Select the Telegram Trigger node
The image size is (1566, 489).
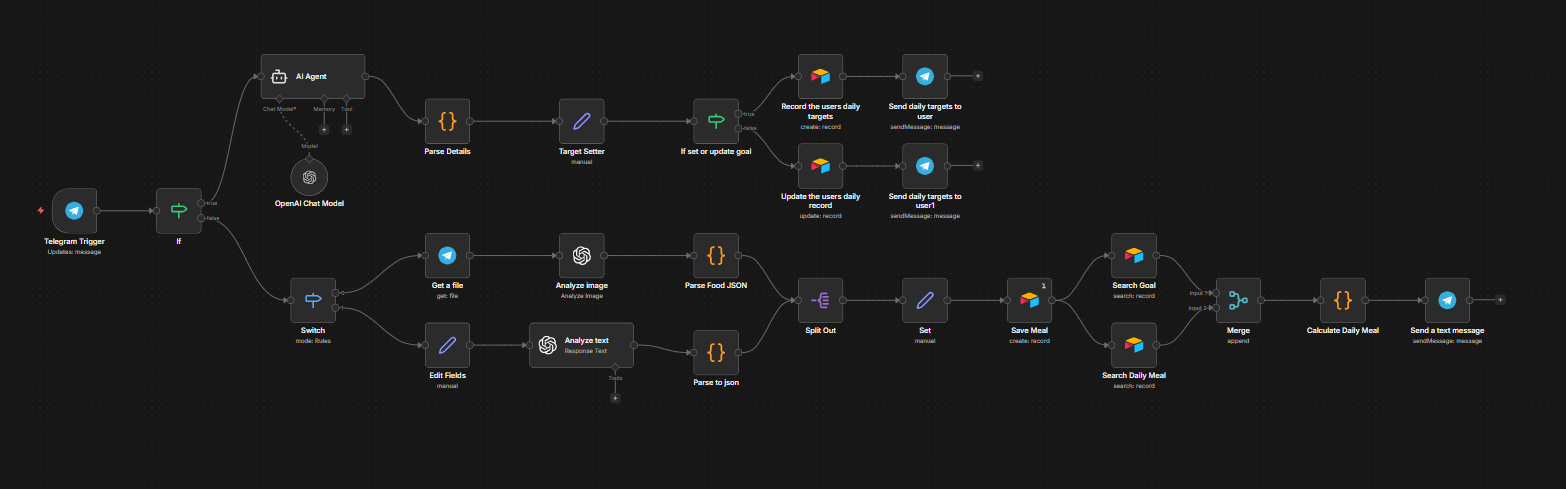74,211
